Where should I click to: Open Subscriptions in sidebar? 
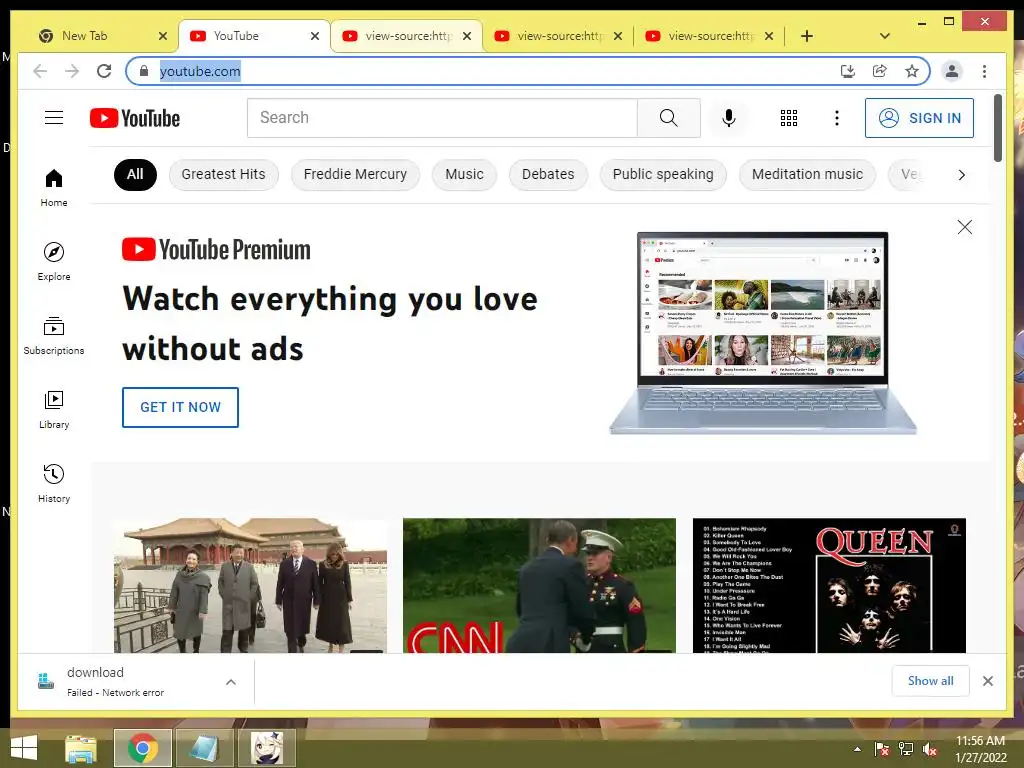[54, 336]
